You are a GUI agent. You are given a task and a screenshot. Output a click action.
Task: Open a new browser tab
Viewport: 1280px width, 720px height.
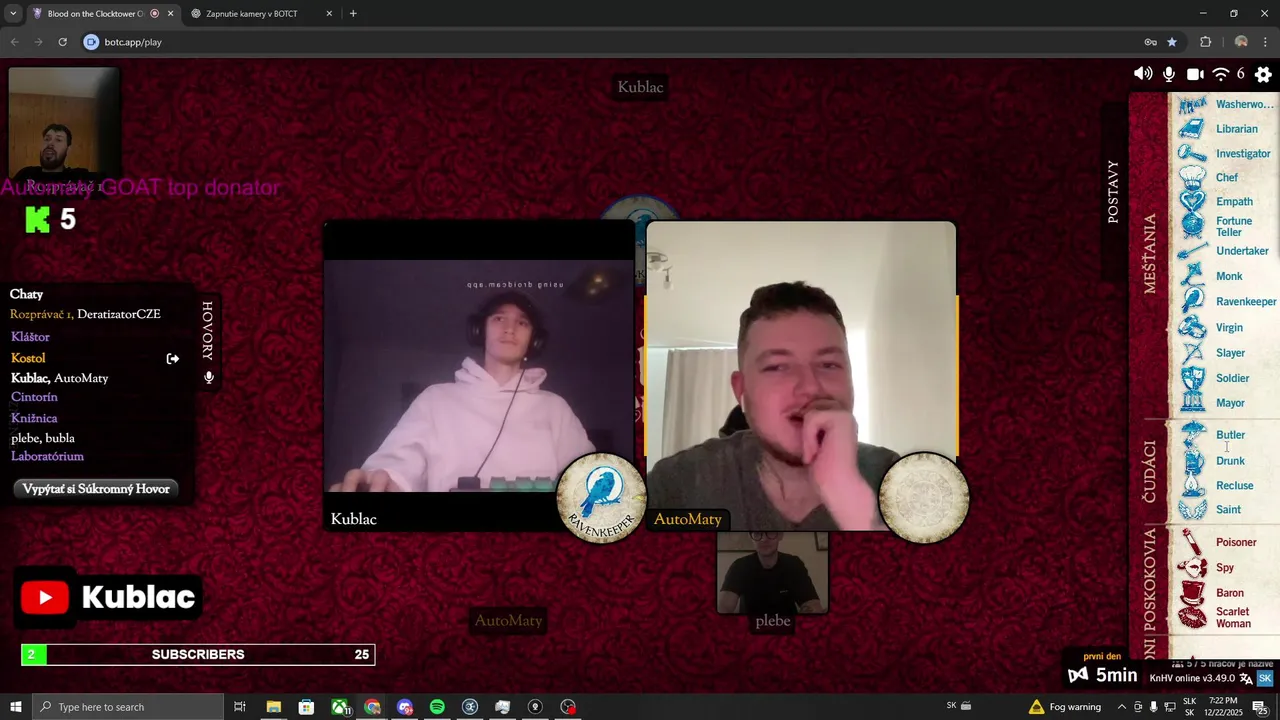pos(353,14)
